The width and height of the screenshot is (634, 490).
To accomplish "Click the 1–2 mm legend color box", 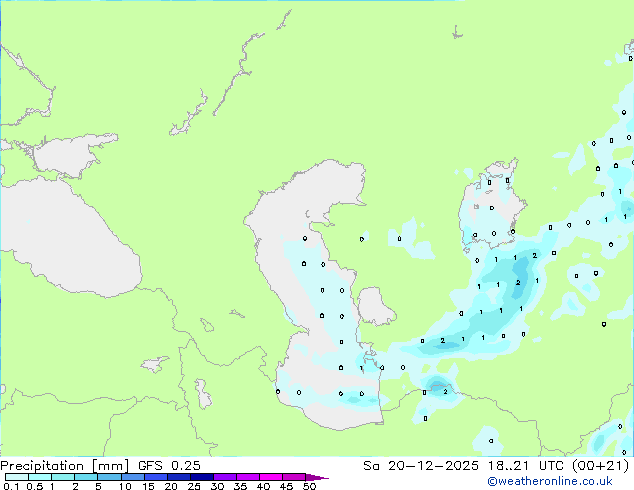I will (x=63, y=477).
